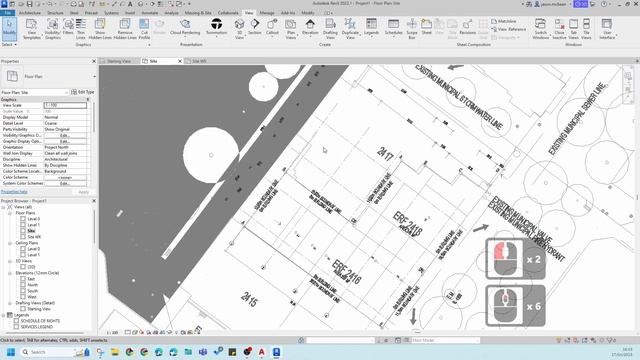Collapse the Legends node
640x360 pixels.
point(4,315)
